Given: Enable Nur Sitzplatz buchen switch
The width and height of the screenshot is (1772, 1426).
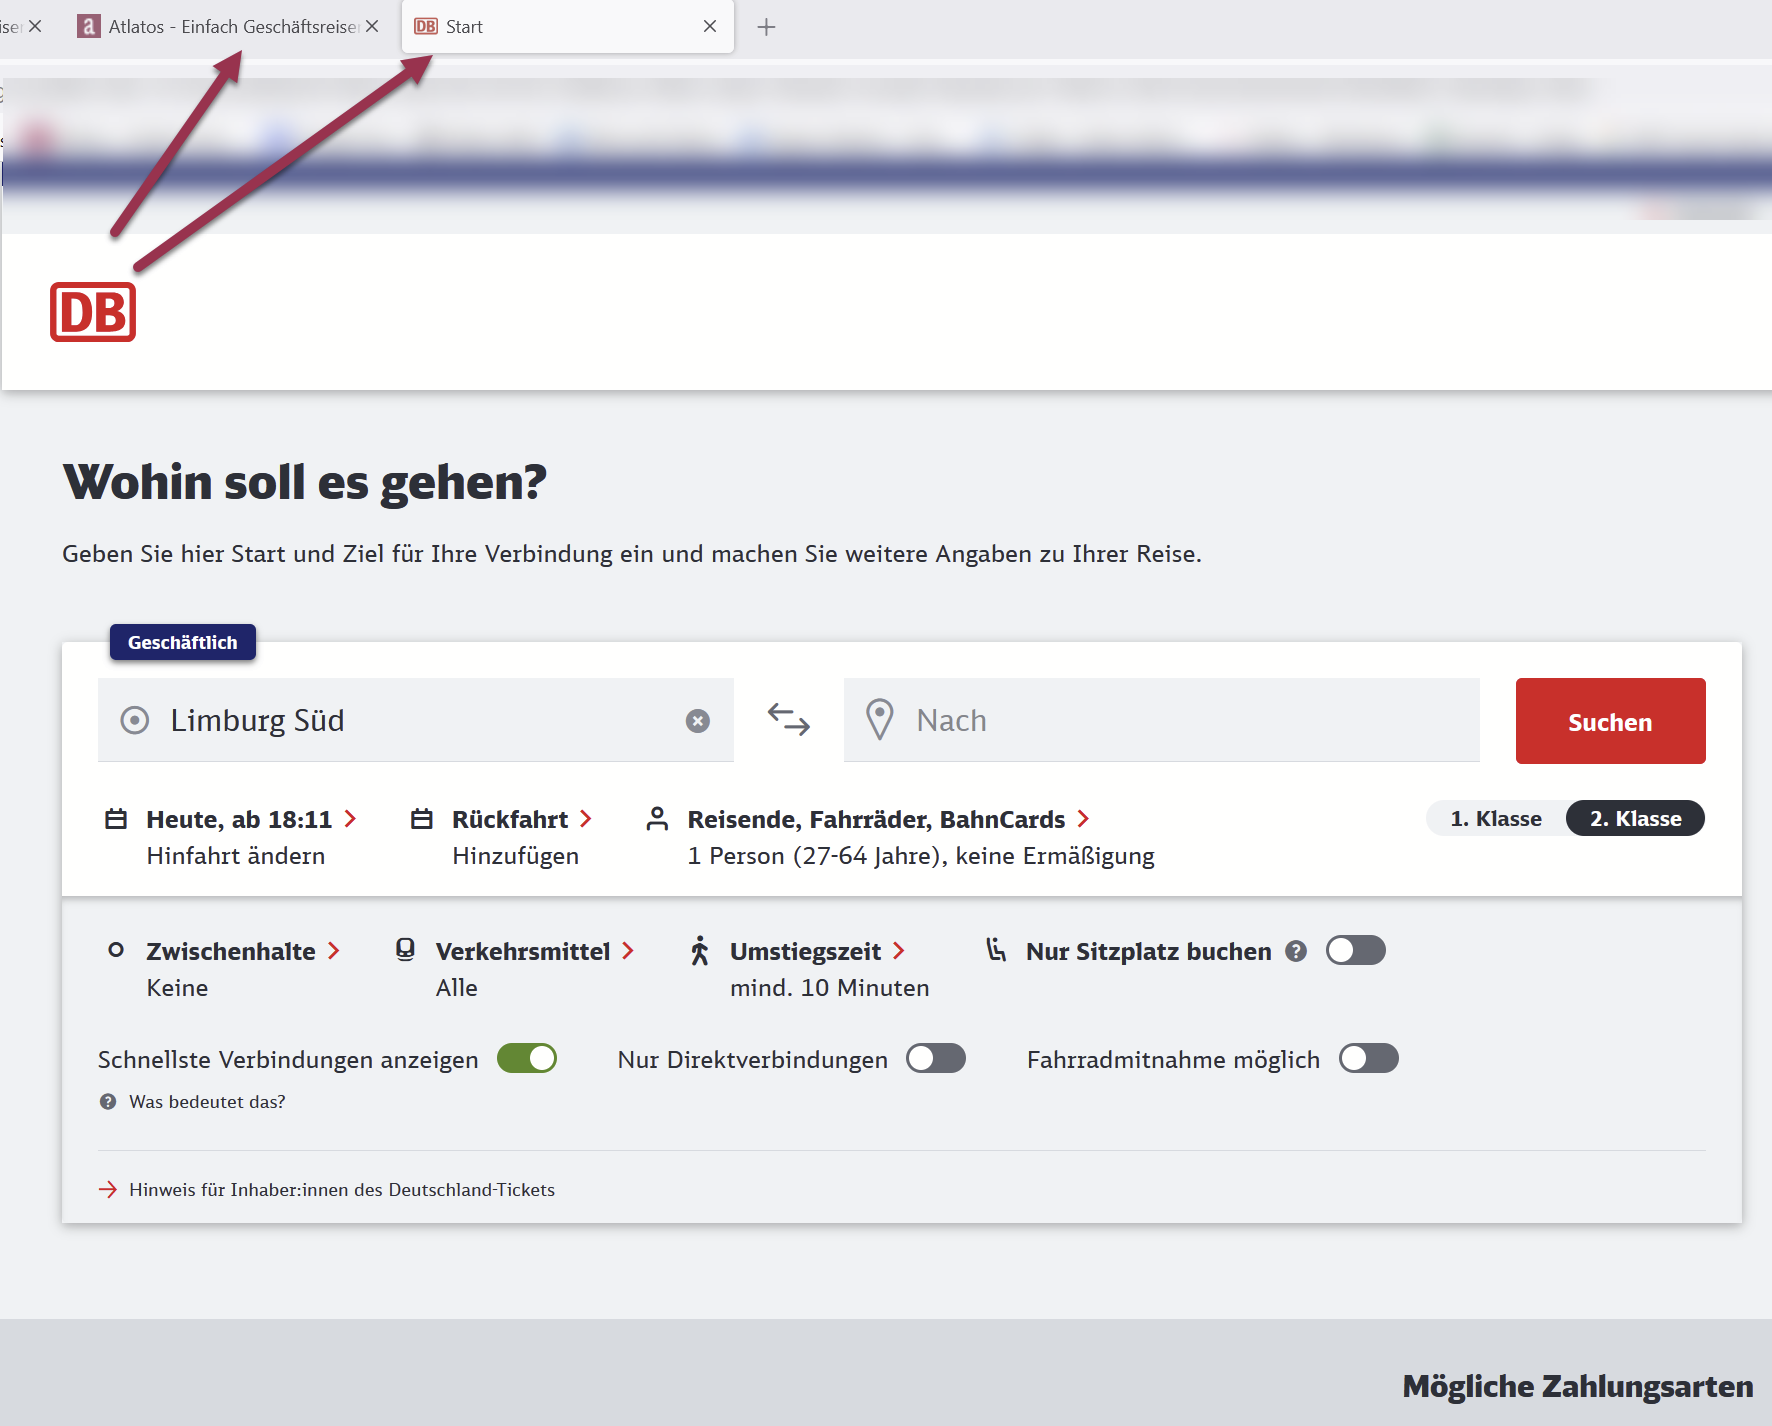Looking at the screenshot, I should tap(1355, 951).
